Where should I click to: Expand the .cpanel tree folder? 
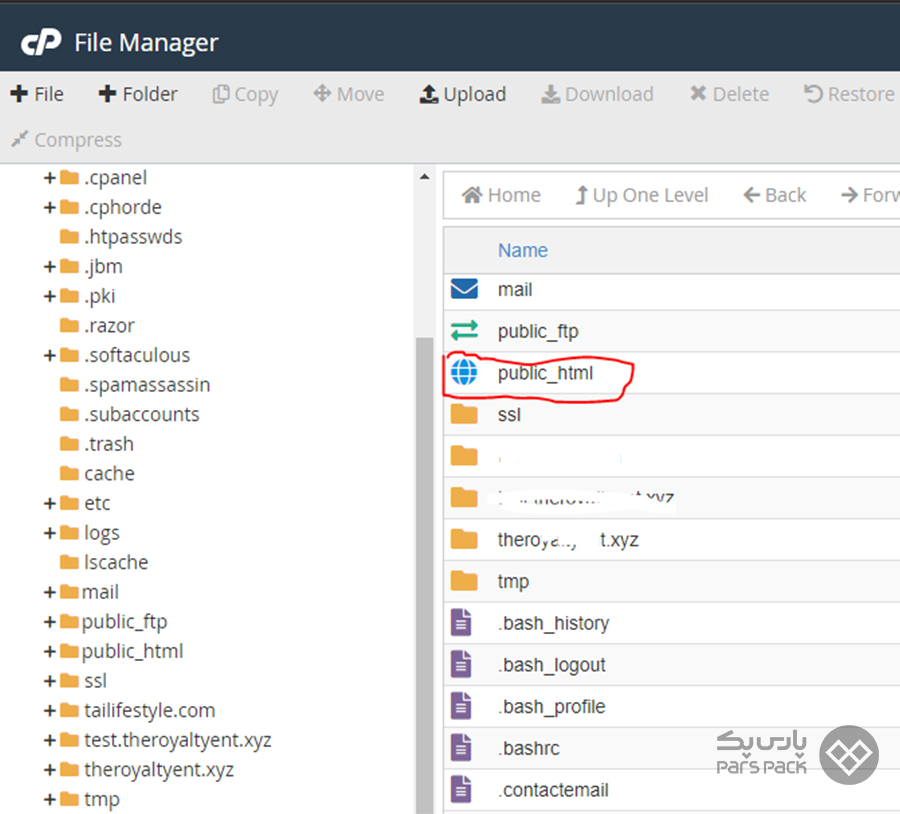(x=50, y=178)
